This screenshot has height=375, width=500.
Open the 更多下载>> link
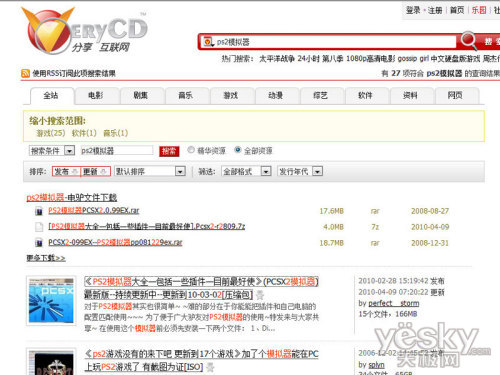coord(46,258)
